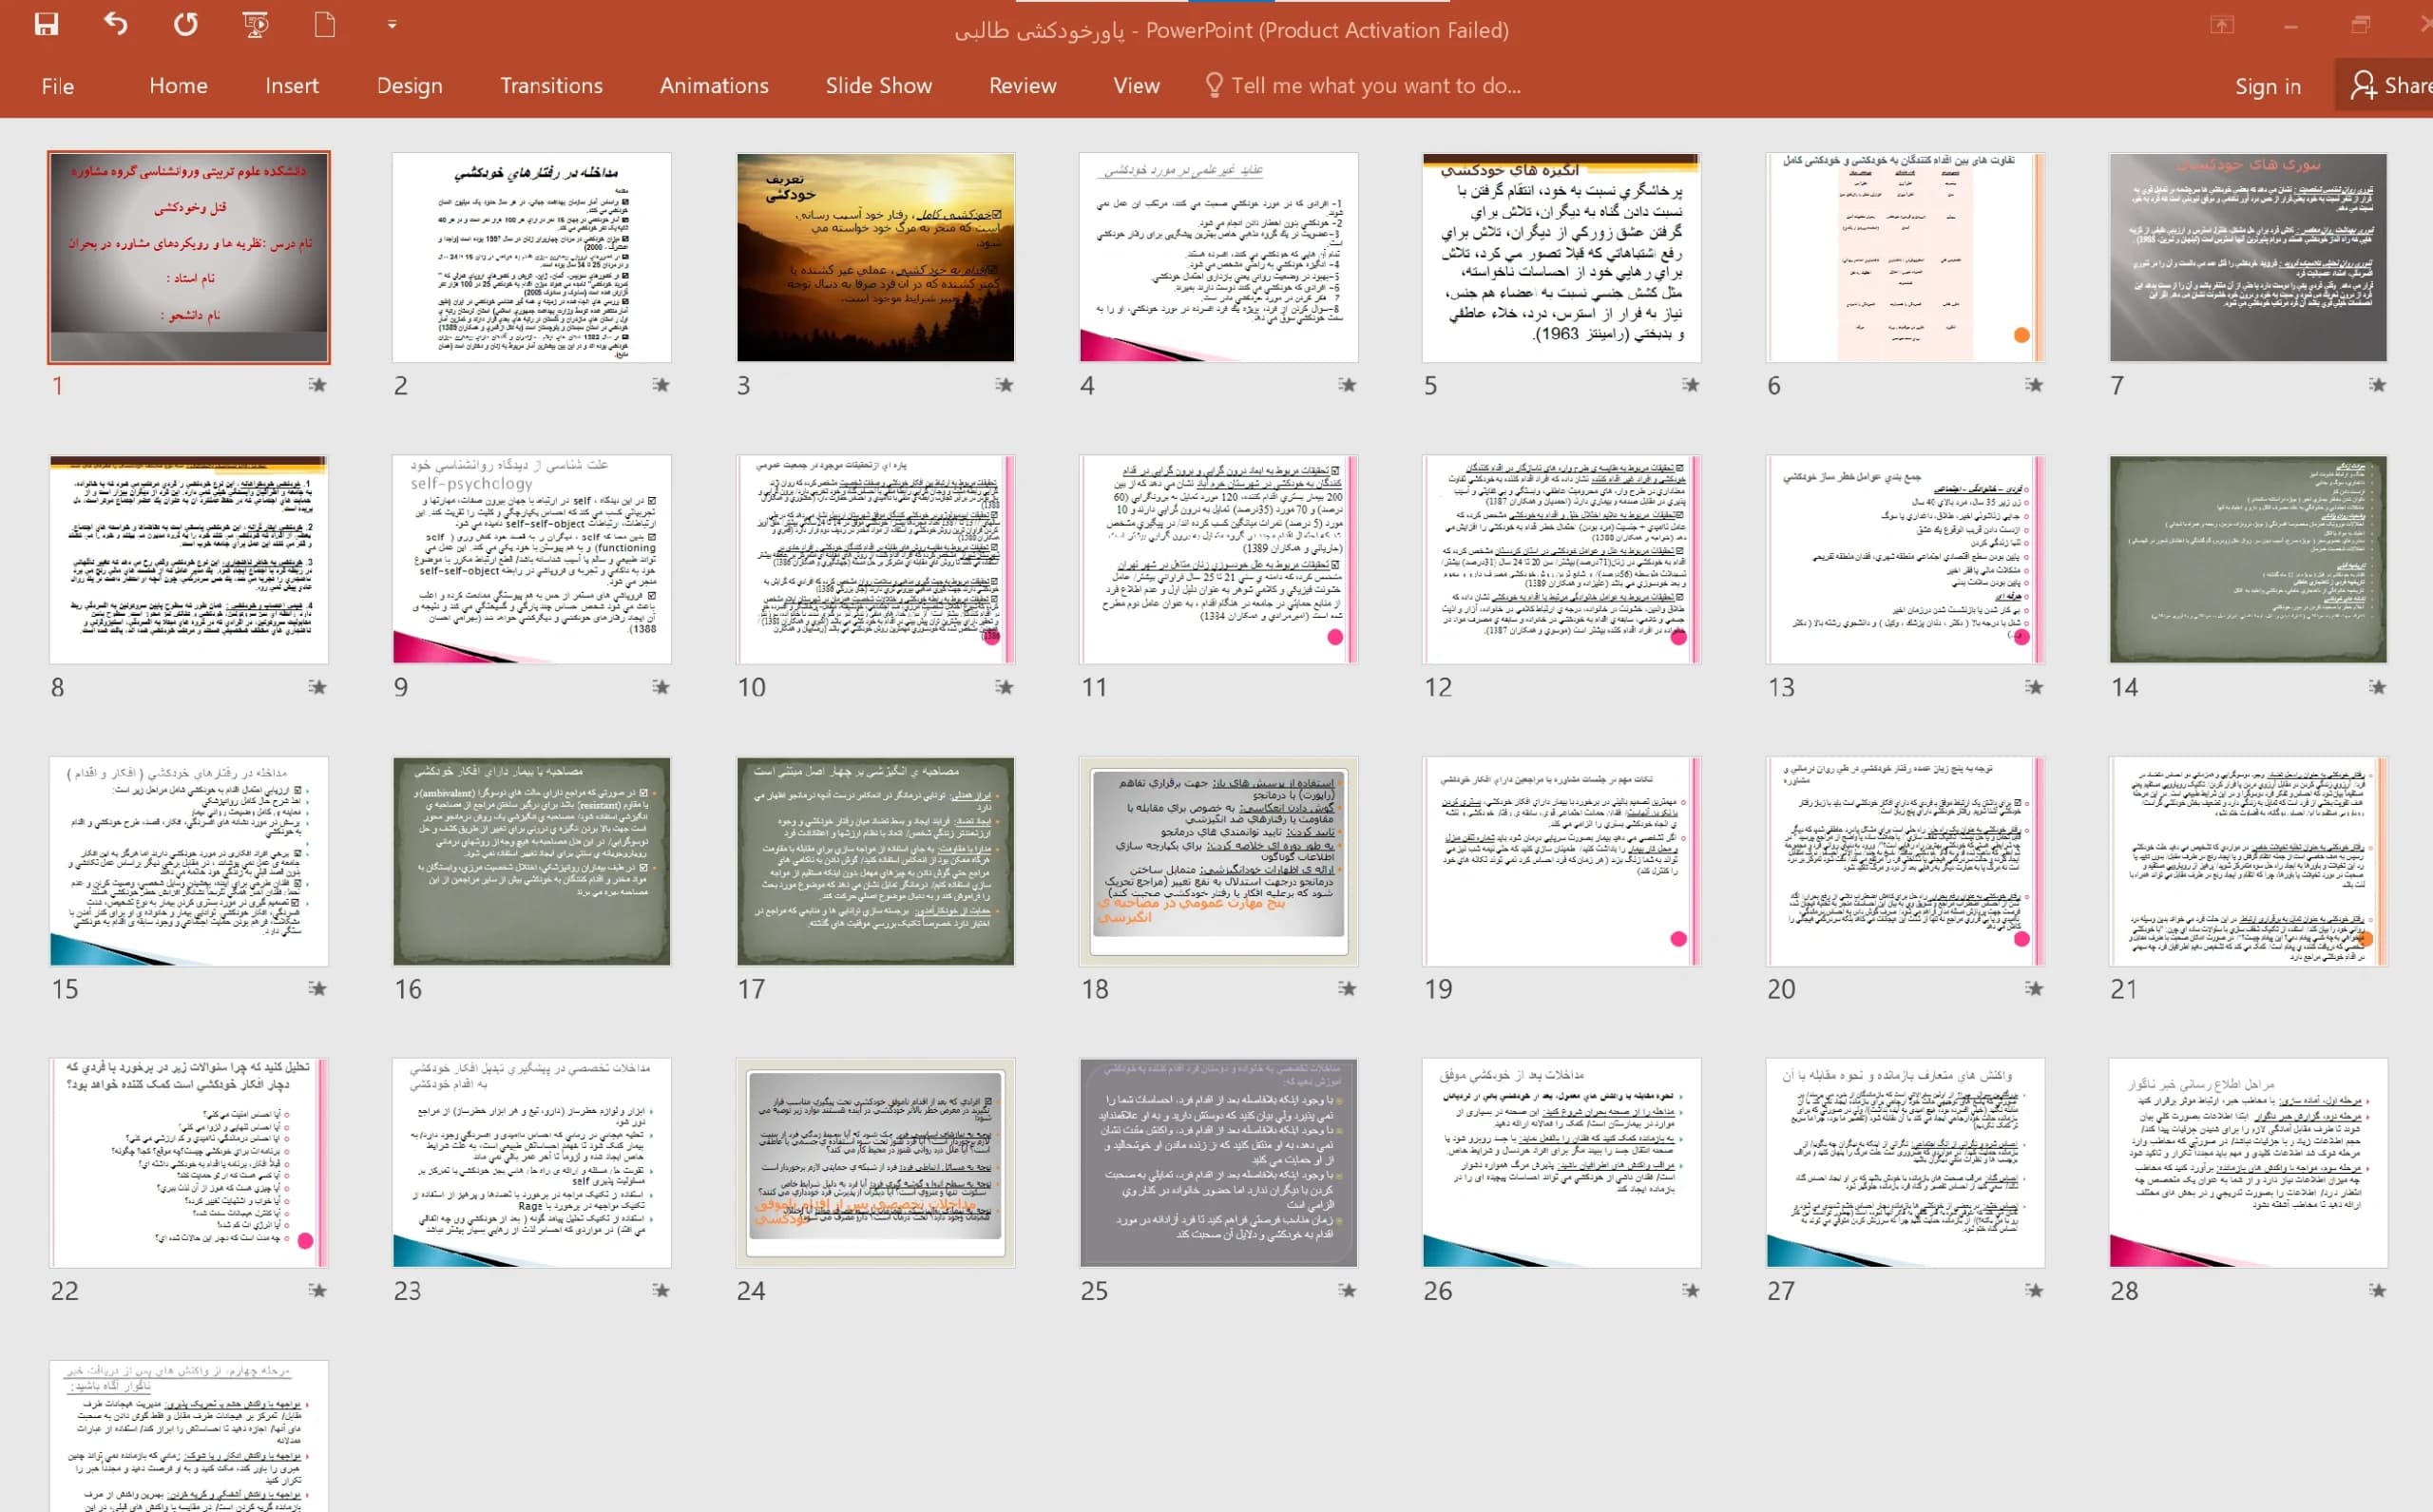Open the Animations tab
Image resolution: width=2433 pixels, height=1512 pixels.
coord(714,86)
